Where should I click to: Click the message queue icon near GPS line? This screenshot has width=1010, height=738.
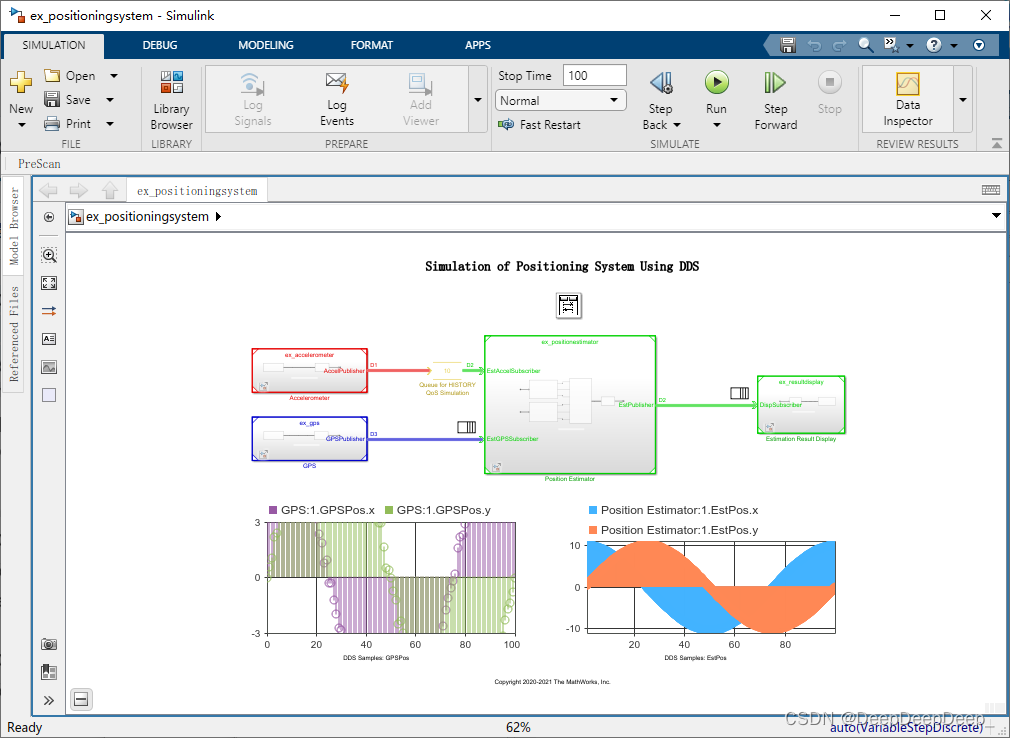pos(466,426)
